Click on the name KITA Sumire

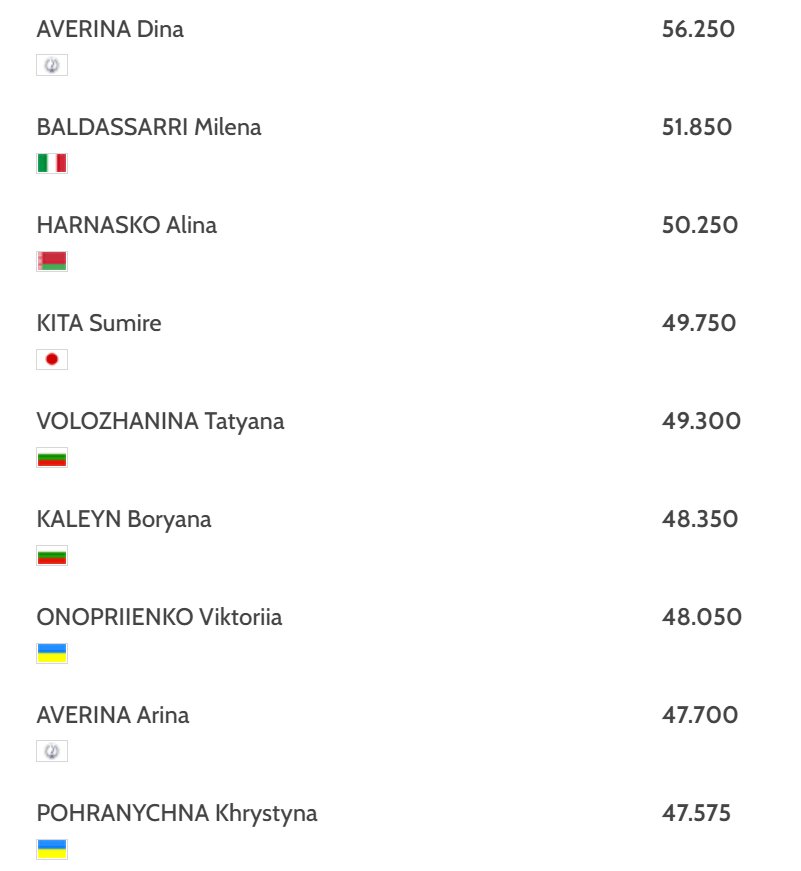point(99,323)
